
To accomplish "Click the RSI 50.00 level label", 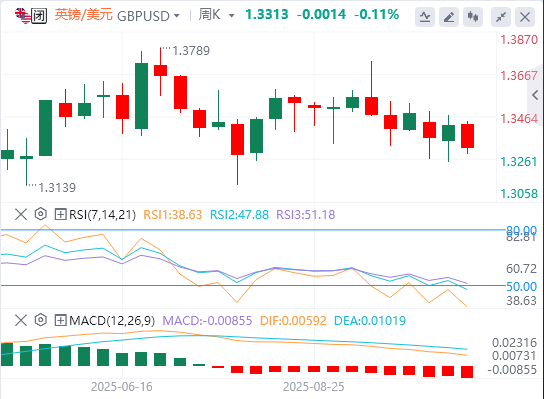I will tap(521, 287).
